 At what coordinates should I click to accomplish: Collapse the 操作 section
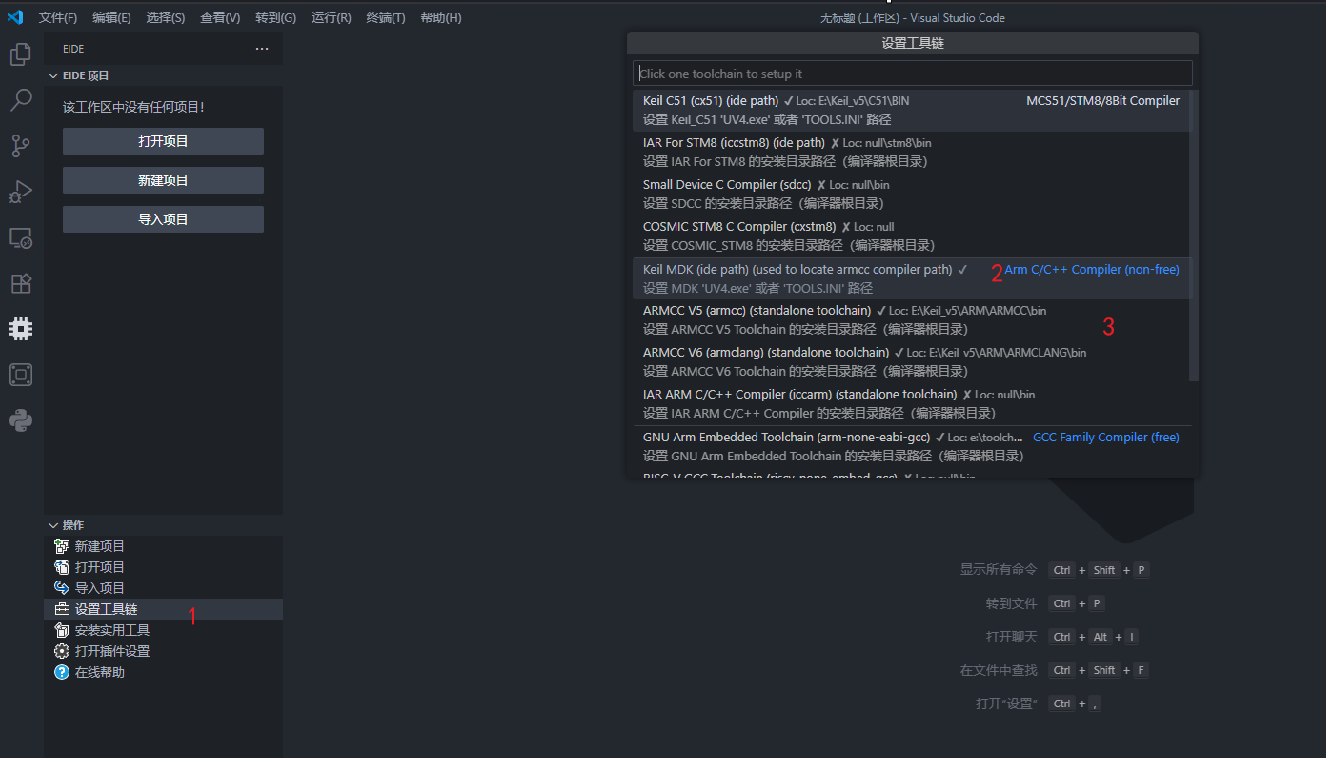(52, 525)
